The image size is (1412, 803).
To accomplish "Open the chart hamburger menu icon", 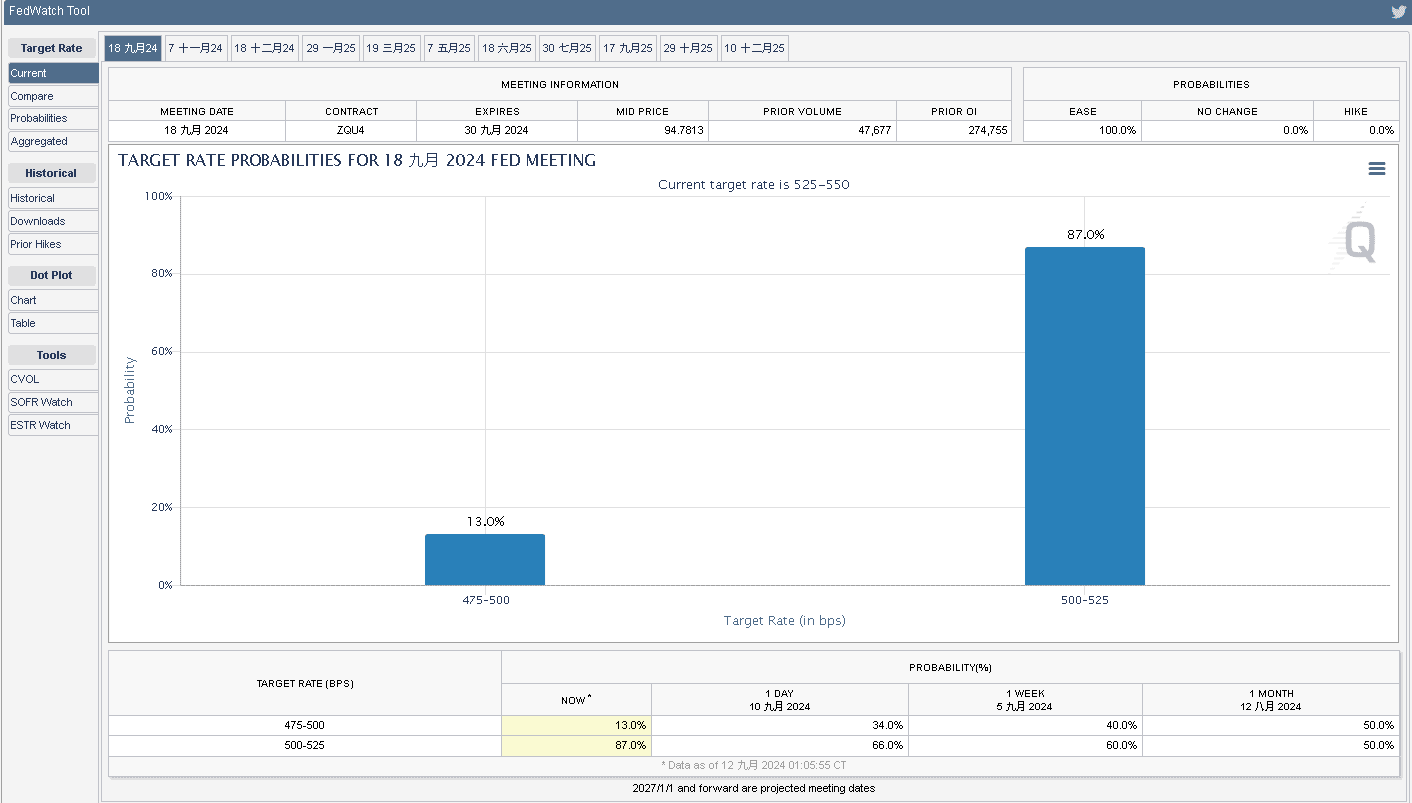I will (x=1377, y=169).
